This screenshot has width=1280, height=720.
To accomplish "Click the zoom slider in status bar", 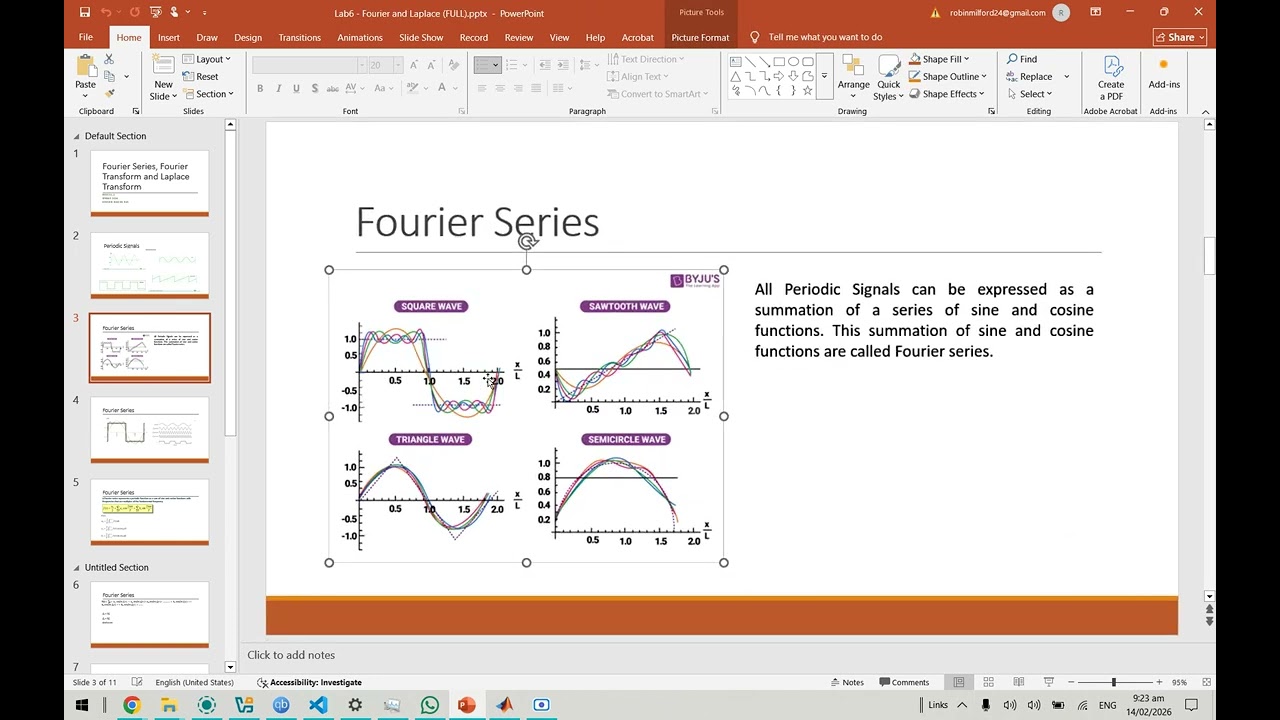I will pos(1113,682).
